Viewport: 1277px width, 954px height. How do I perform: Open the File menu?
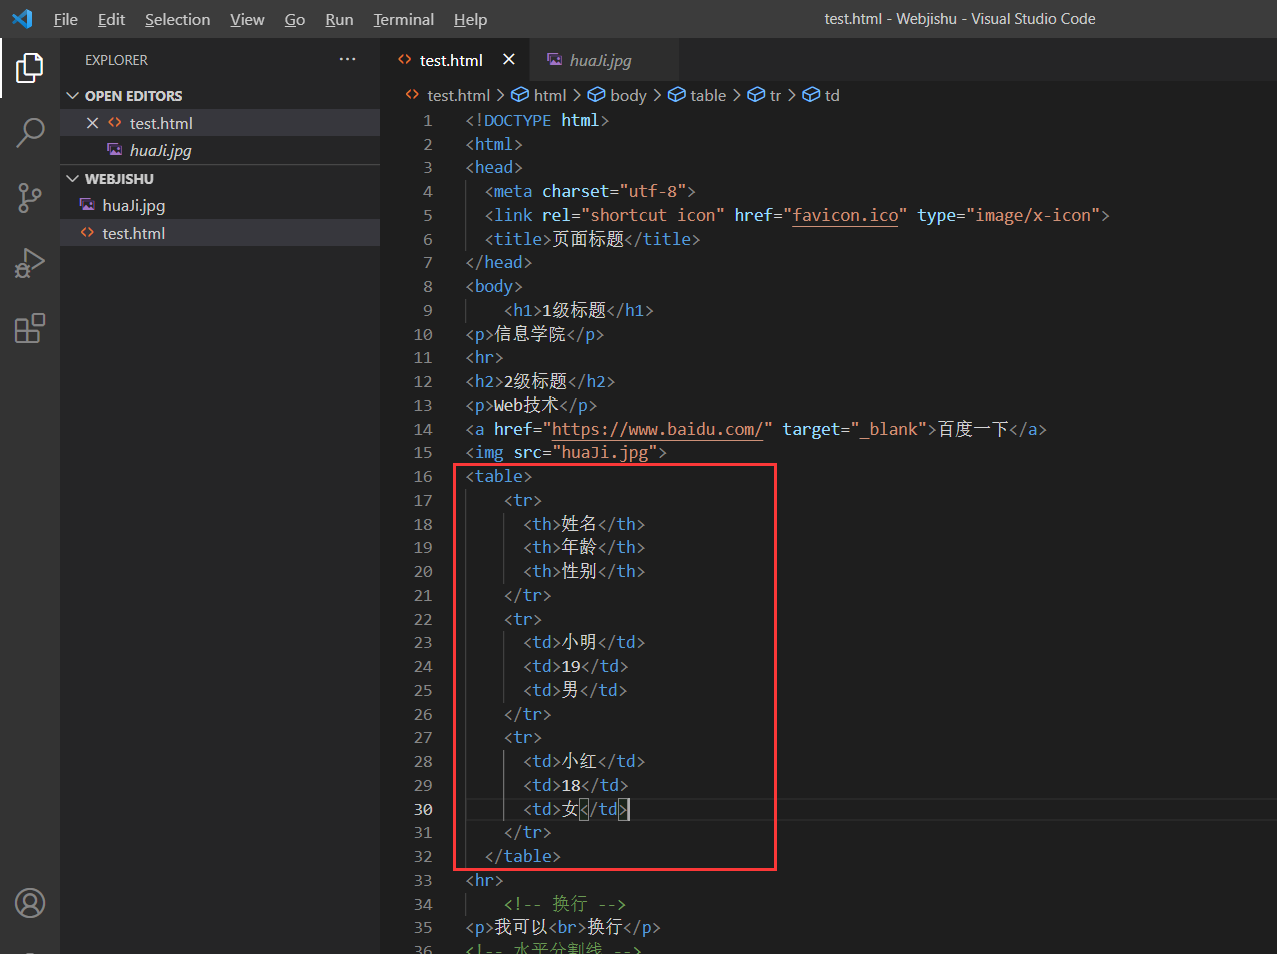pos(66,19)
